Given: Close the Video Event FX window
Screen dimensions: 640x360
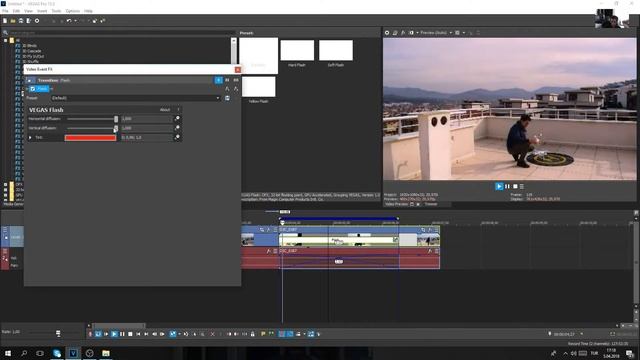Looking at the screenshot, I should tap(238, 69).
